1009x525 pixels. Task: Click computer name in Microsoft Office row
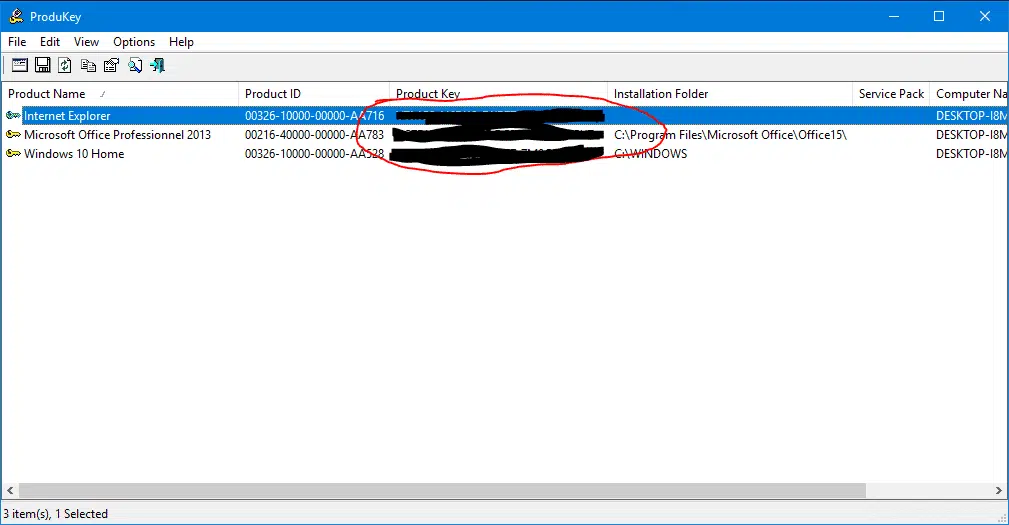(972, 134)
